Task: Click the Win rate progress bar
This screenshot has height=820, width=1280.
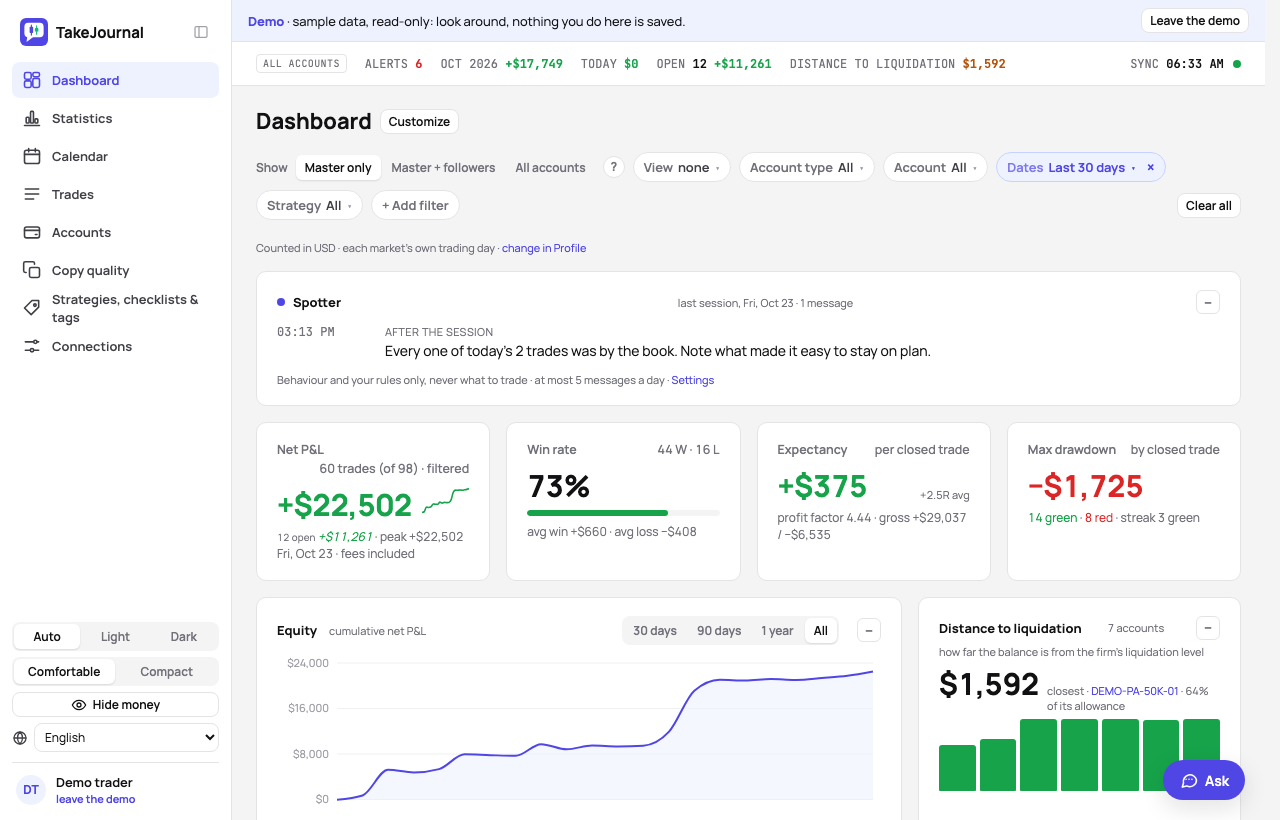Action: 623,513
